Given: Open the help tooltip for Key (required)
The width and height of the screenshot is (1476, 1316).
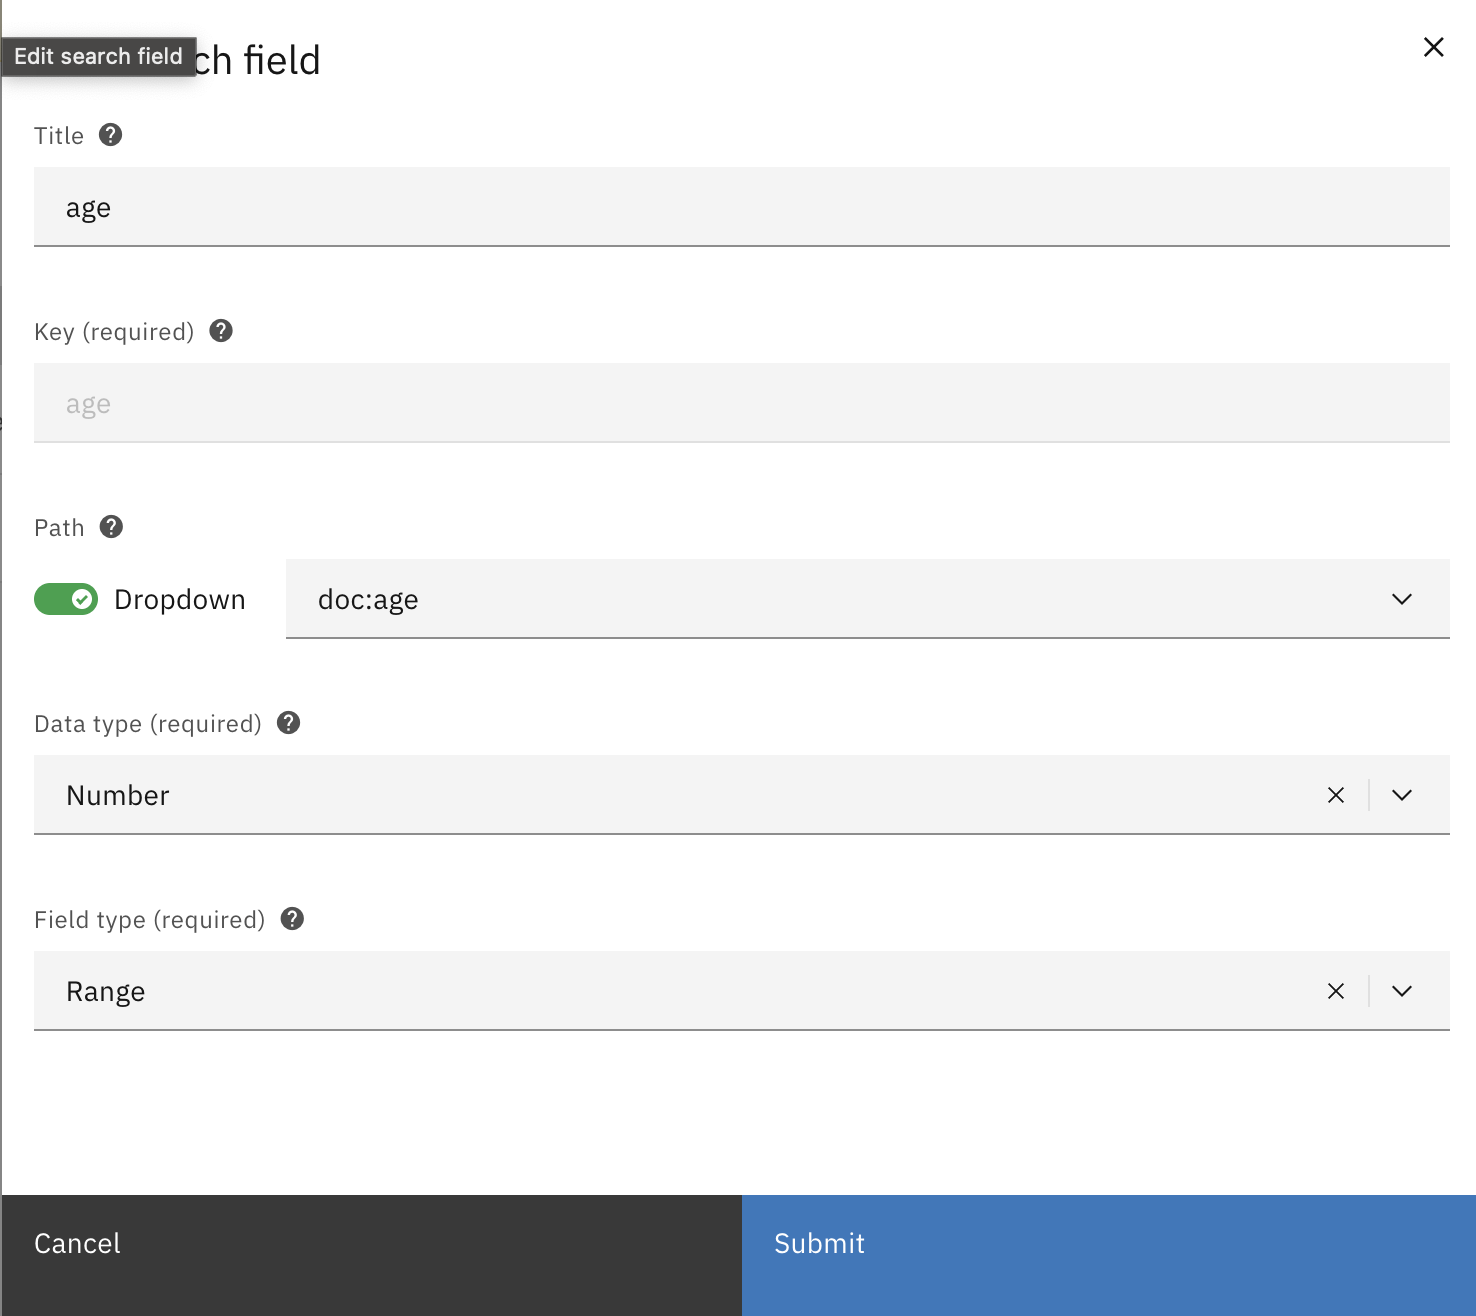Looking at the screenshot, I should coord(221,331).
